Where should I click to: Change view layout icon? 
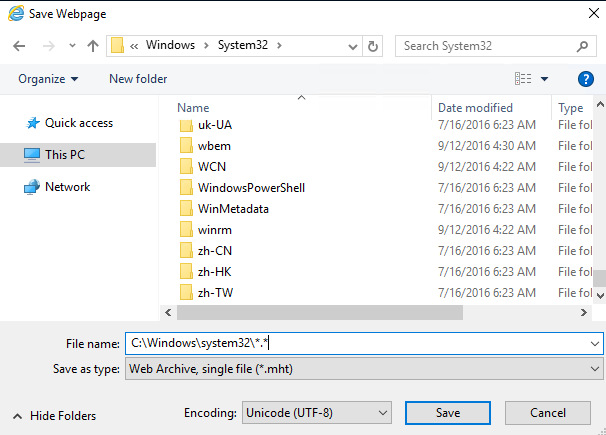coord(523,79)
